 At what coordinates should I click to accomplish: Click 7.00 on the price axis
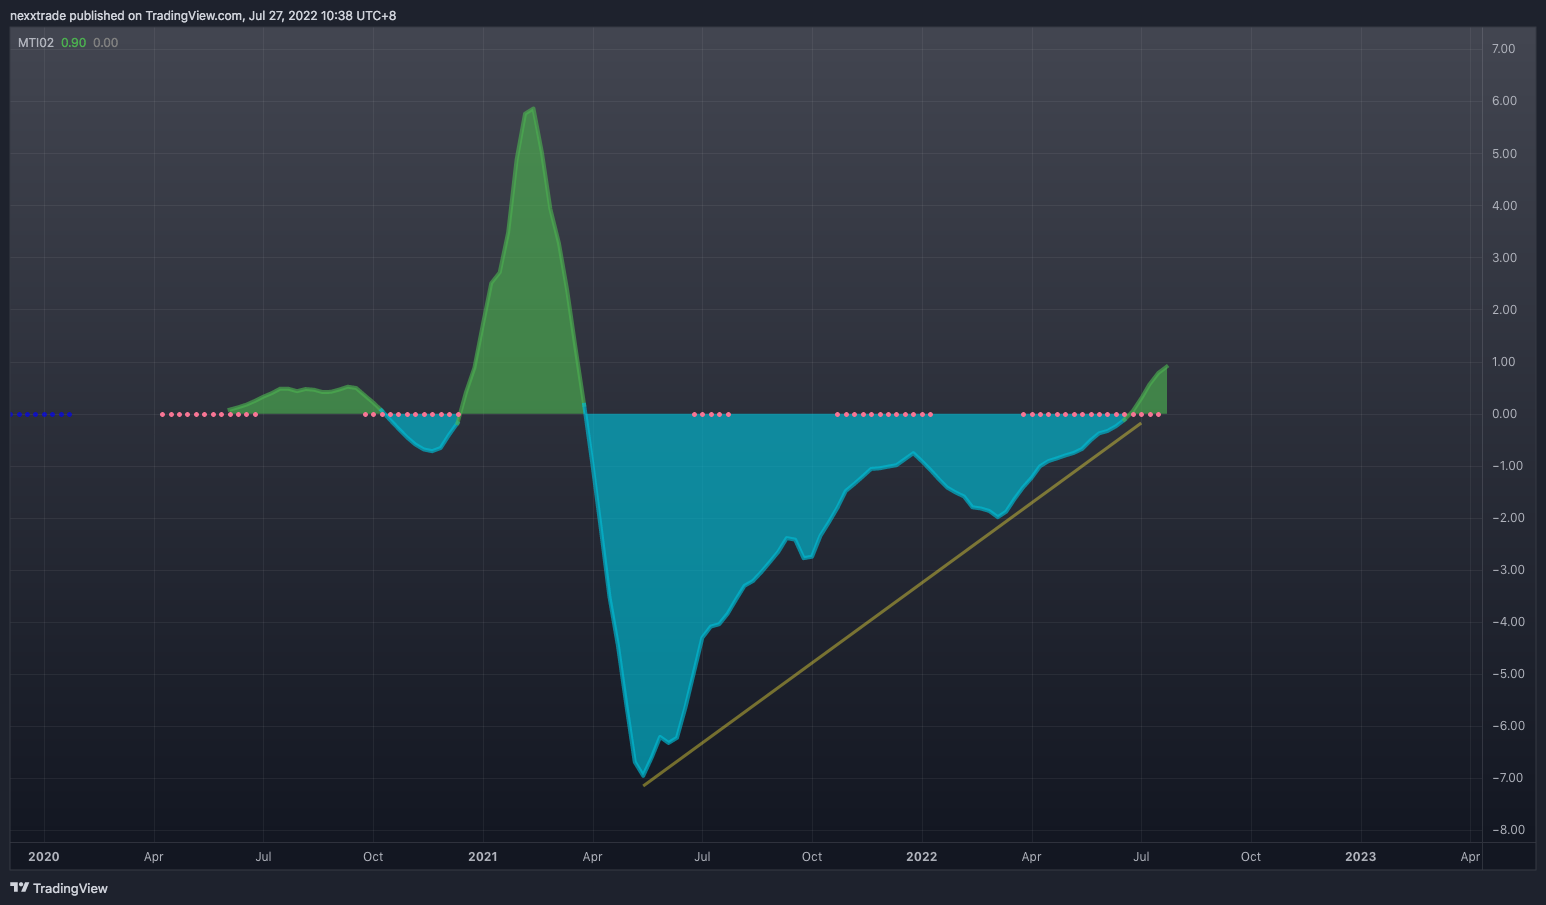1503,49
